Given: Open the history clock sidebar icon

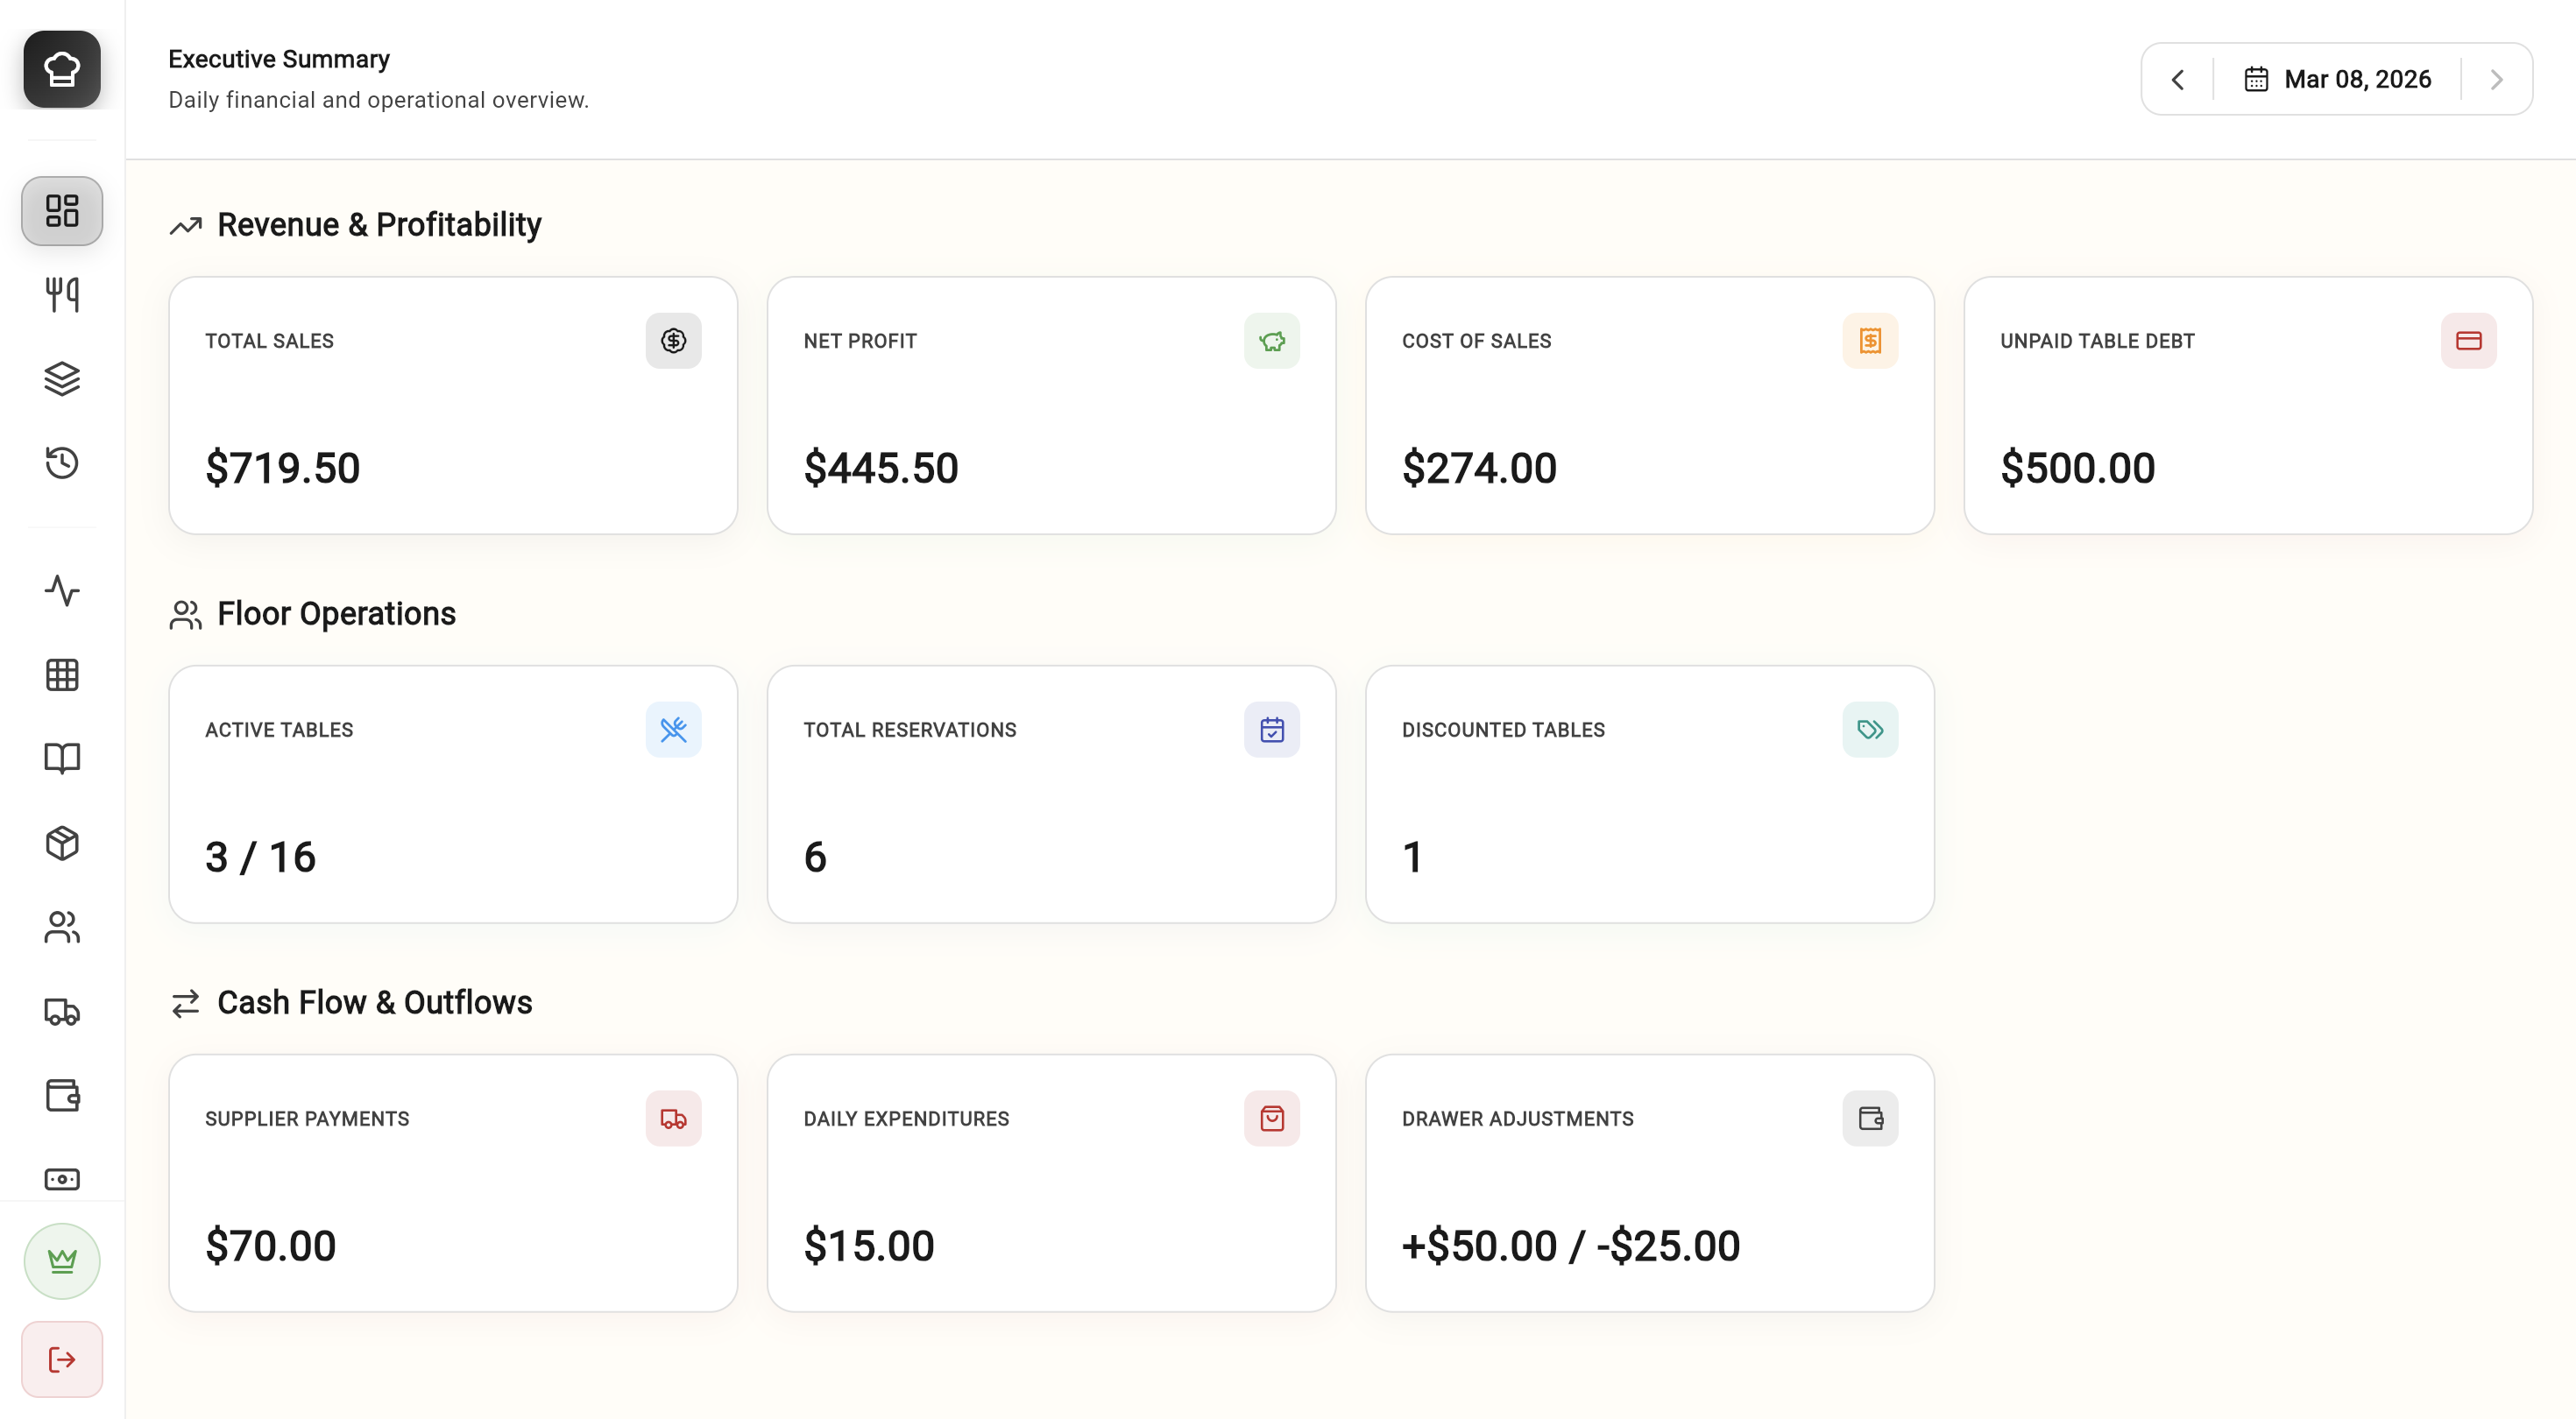Looking at the screenshot, I should tap(62, 463).
